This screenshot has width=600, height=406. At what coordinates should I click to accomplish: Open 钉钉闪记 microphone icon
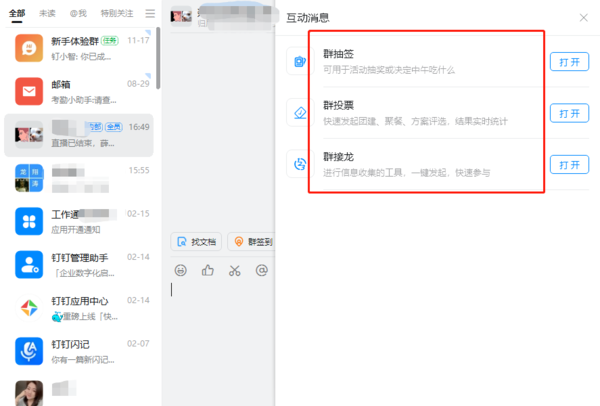click(29, 351)
